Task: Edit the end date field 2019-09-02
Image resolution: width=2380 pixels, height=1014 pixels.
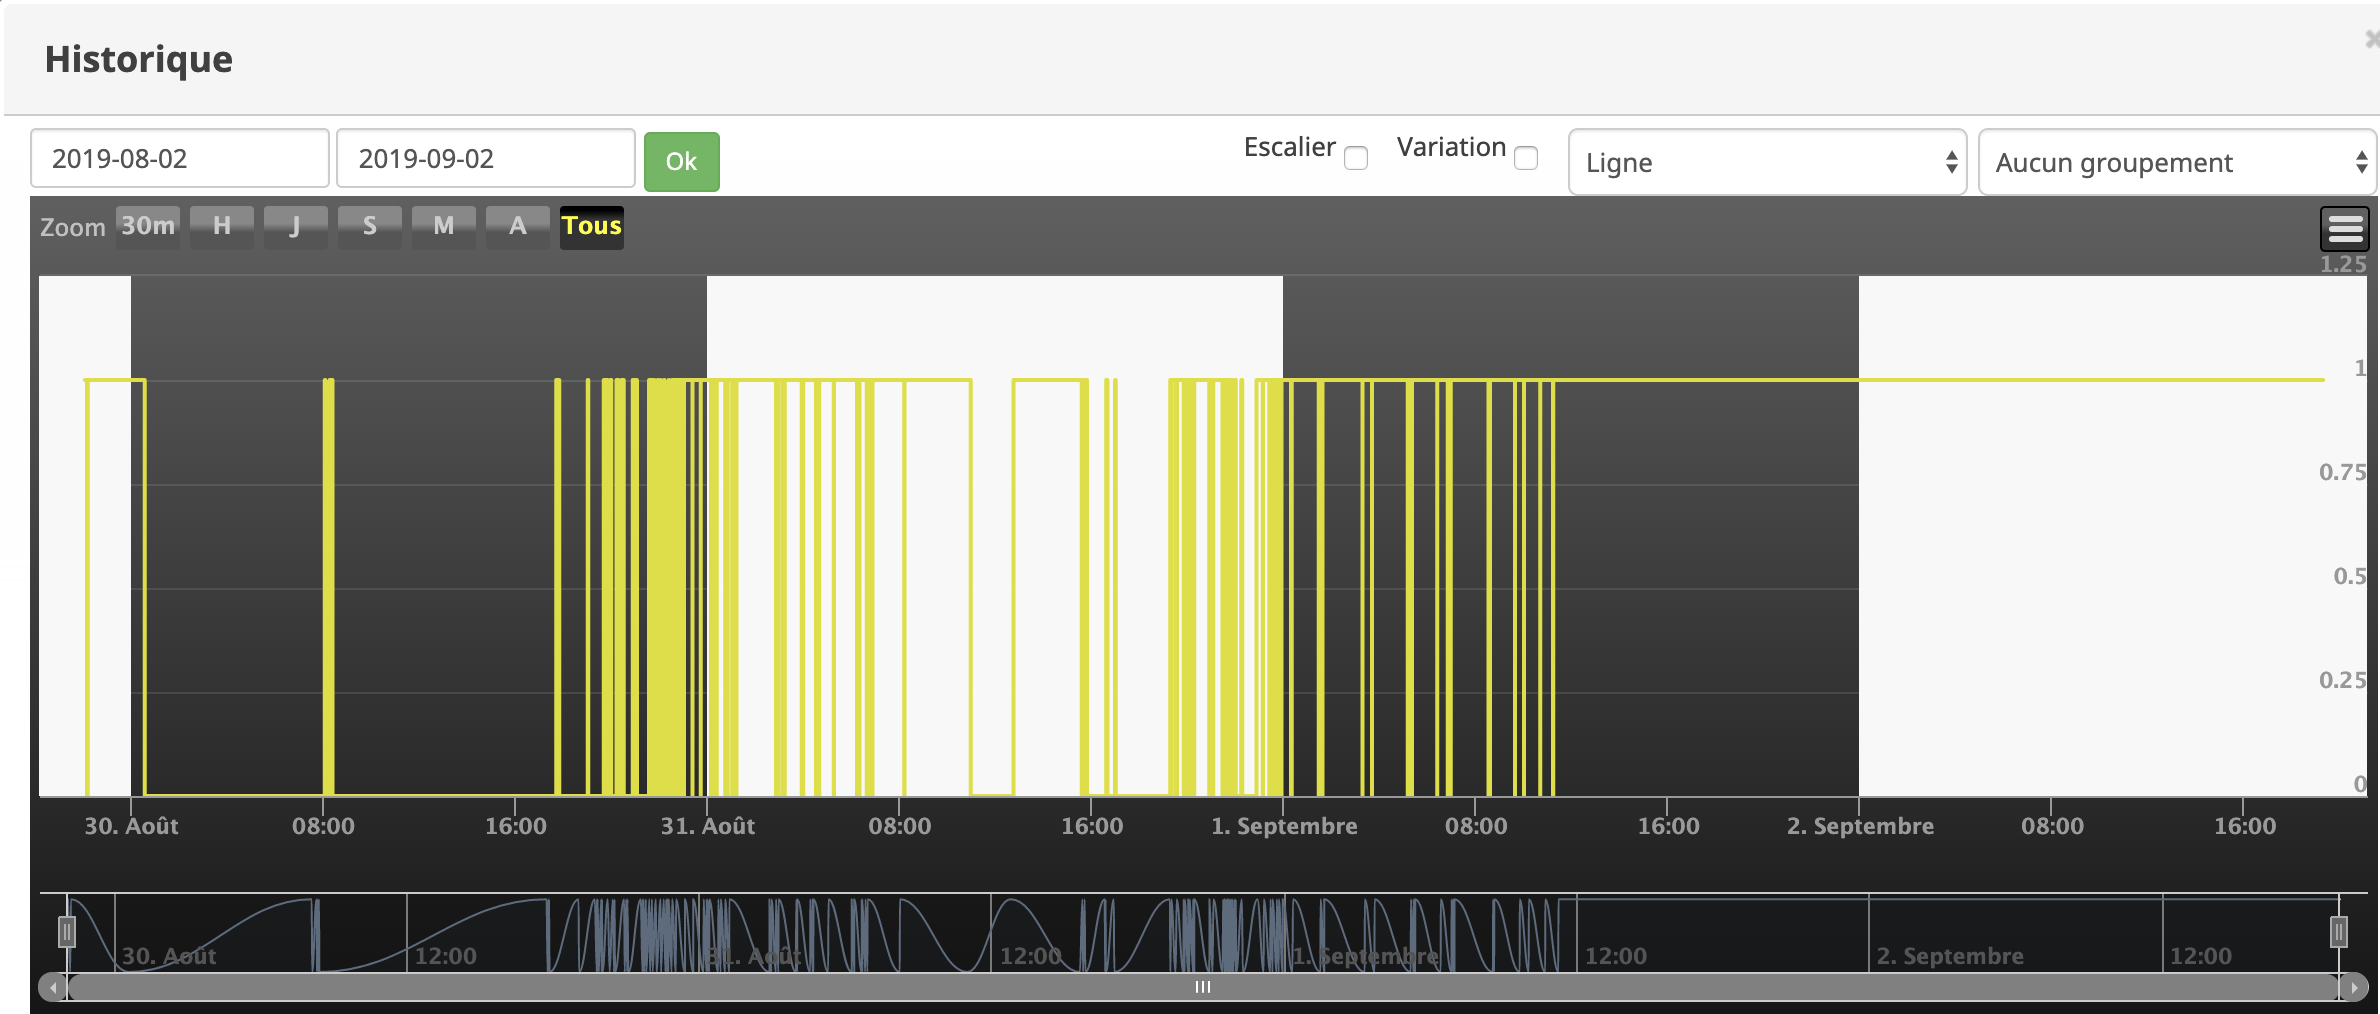Action: tap(486, 158)
